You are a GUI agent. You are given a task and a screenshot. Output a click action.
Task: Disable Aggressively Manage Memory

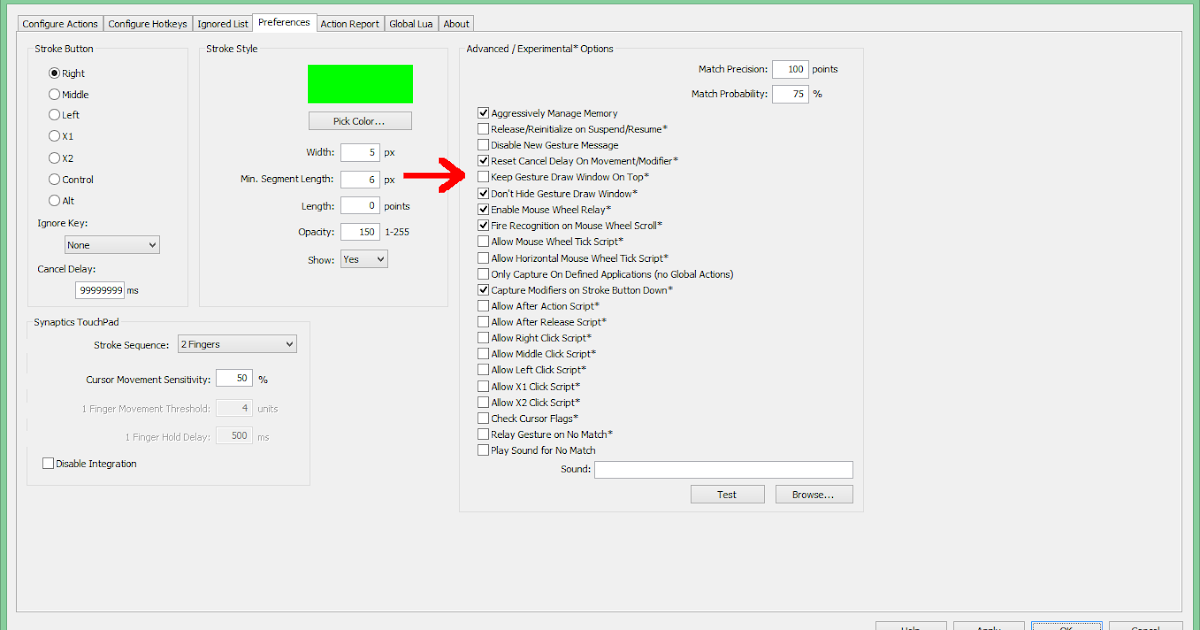pos(483,112)
